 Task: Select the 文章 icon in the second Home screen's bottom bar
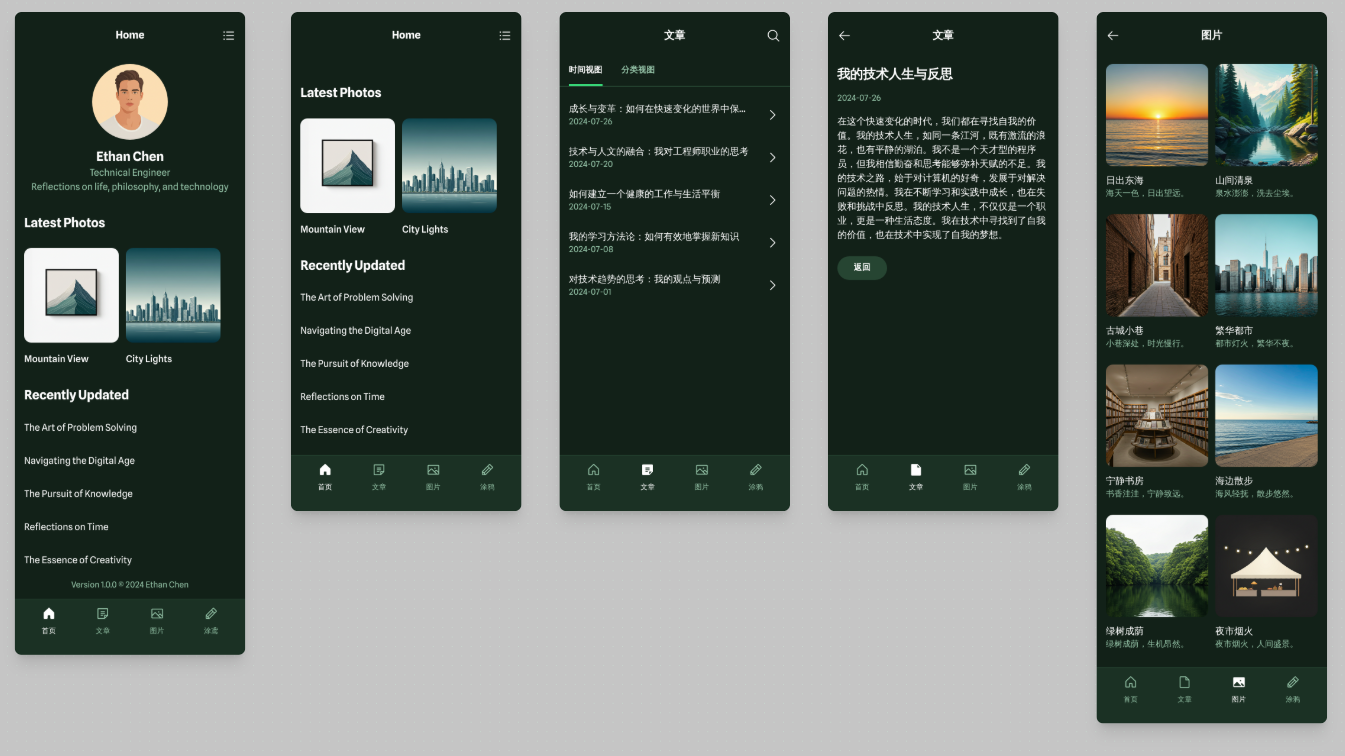tap(379, 470)
